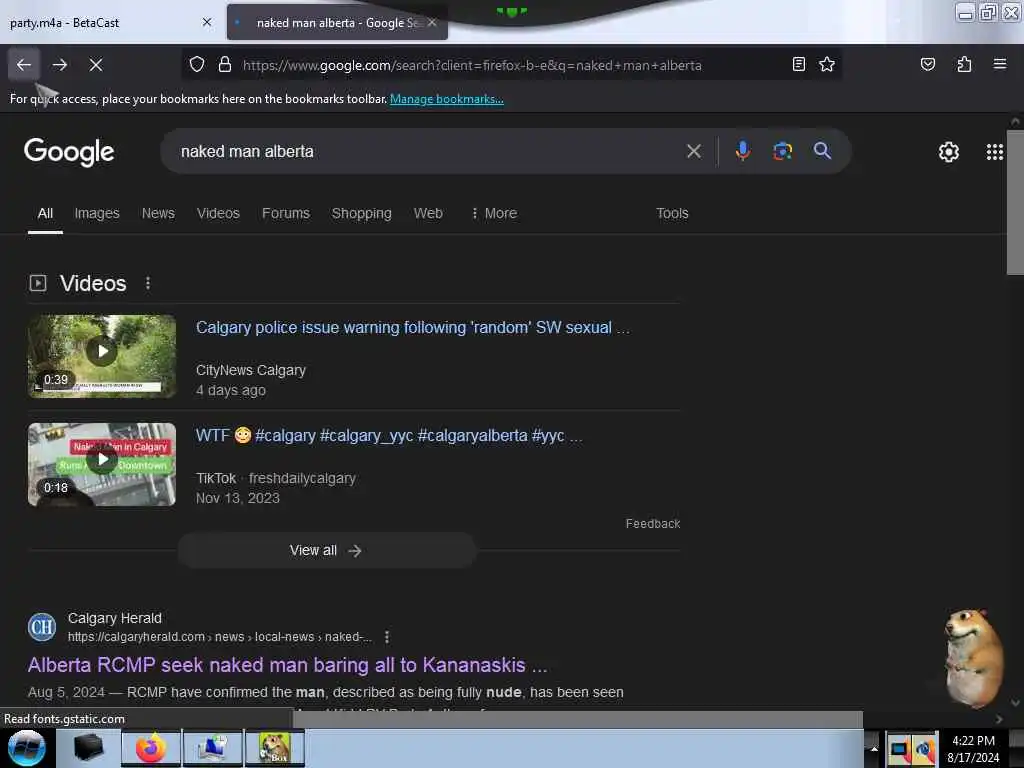Screen dimensions: 1024x768
Task: Click the hamster desktop mascot
Action: click(974, 658)
